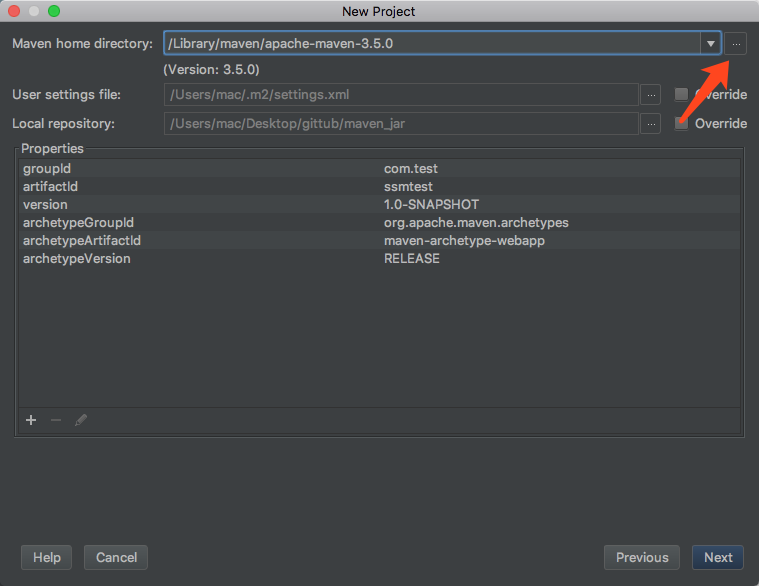Viewport: 759px width, 586px height.
Task: Browse for user settings file
Action: [651, 95]
